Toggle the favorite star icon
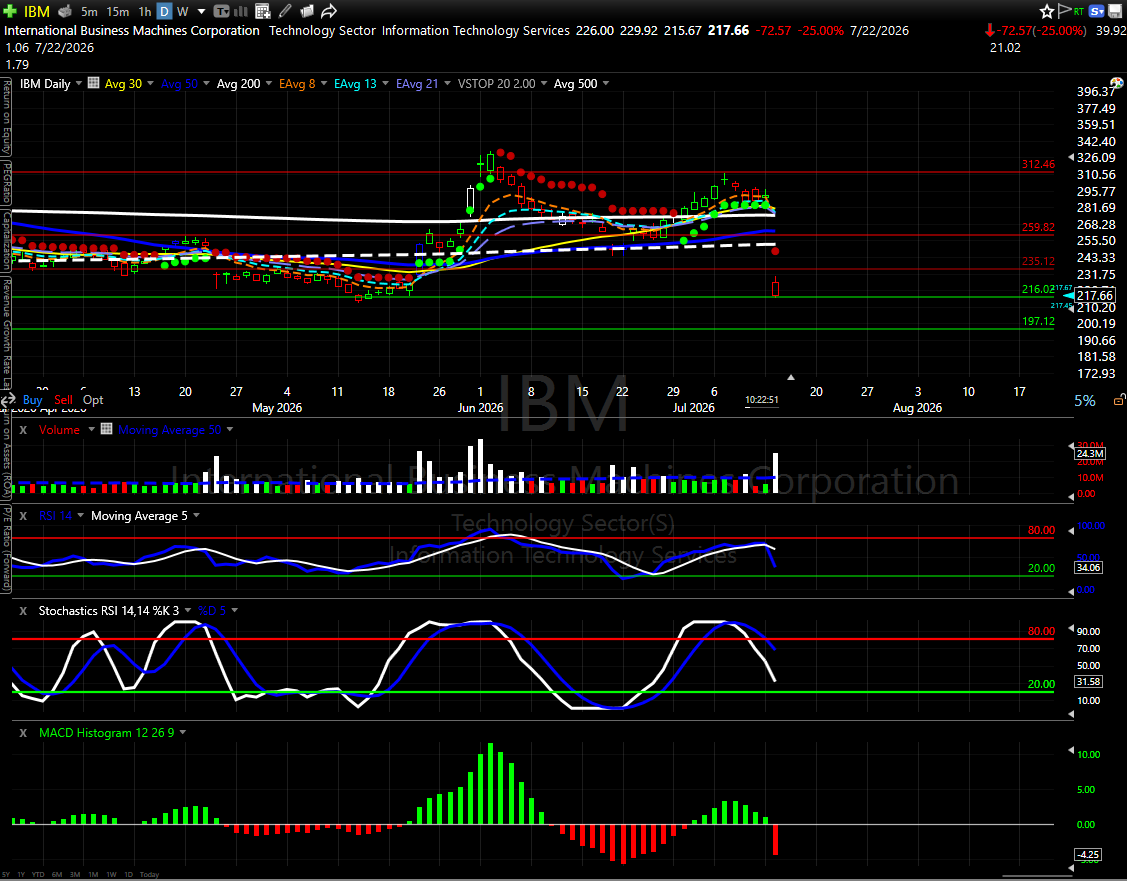This screenshot has height=881, width=1128. pyautogui.click(x=1047, y=11)
